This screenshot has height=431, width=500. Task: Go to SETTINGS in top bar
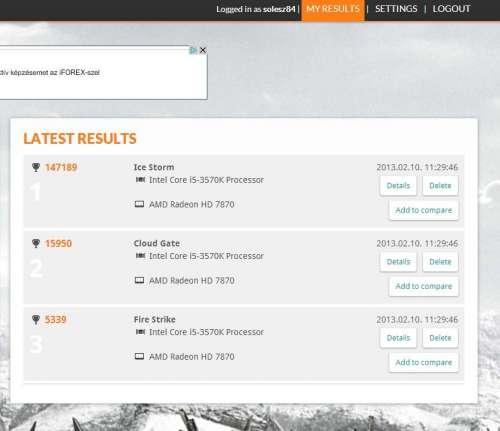[396, 9]
